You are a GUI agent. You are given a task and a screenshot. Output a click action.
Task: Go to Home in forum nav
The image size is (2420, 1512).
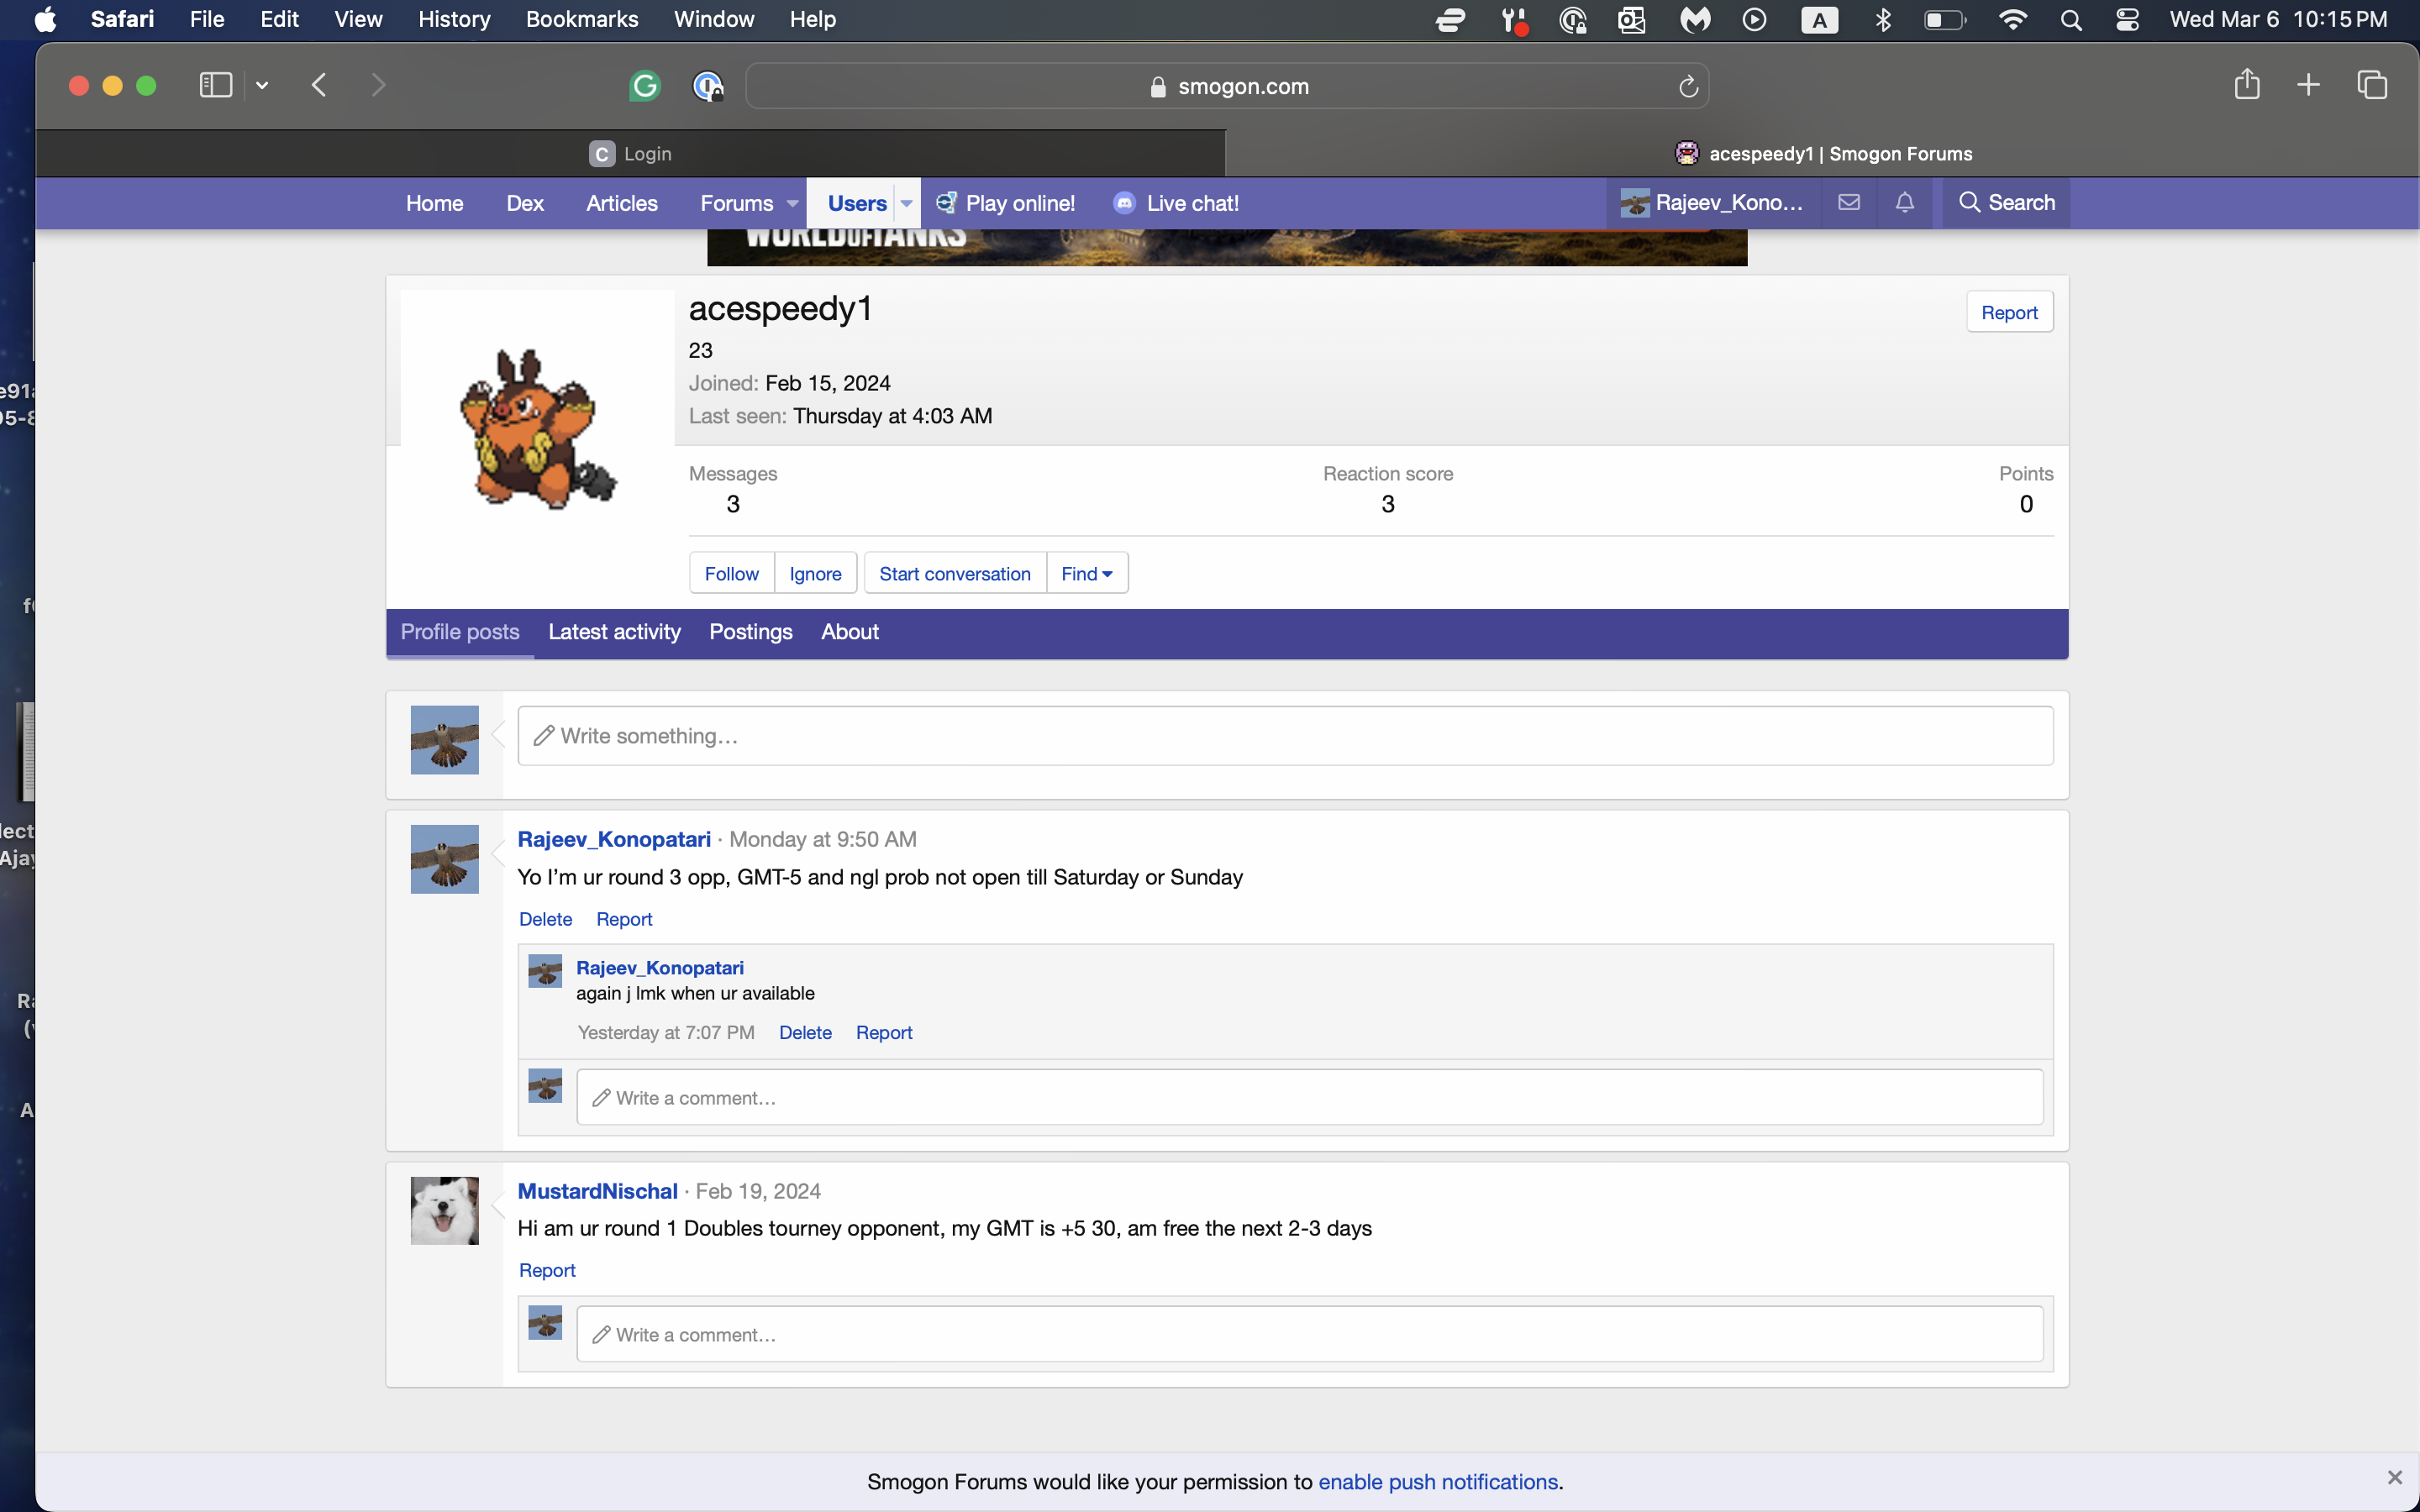[434, 203]
